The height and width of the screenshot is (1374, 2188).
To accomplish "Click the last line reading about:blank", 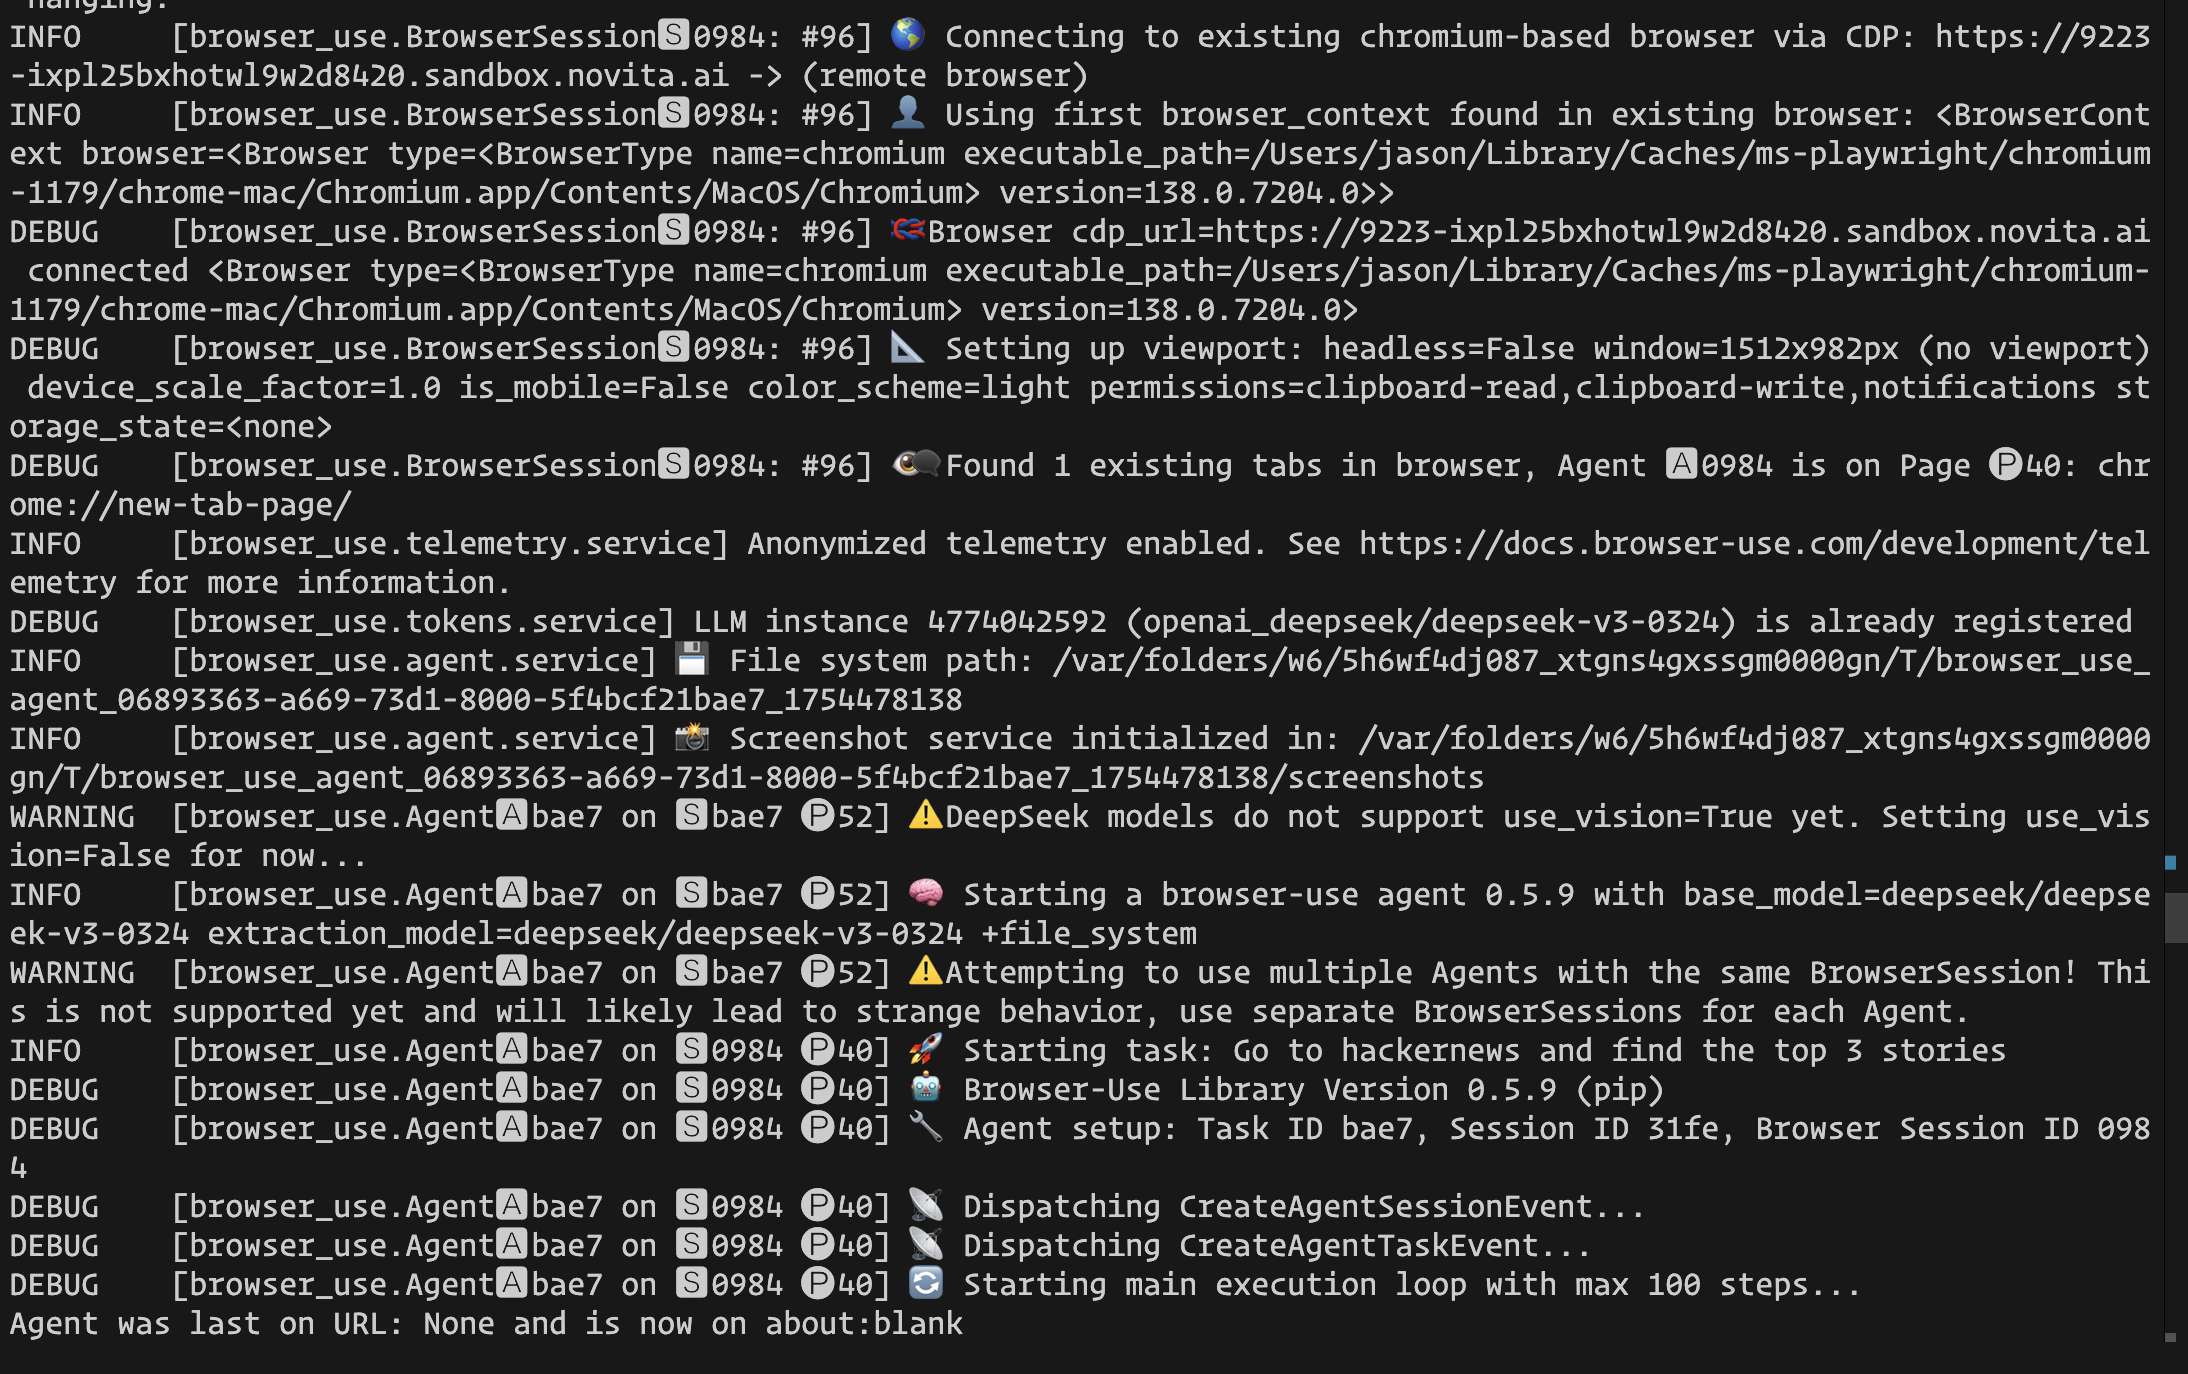I will tap(864, 1323).
